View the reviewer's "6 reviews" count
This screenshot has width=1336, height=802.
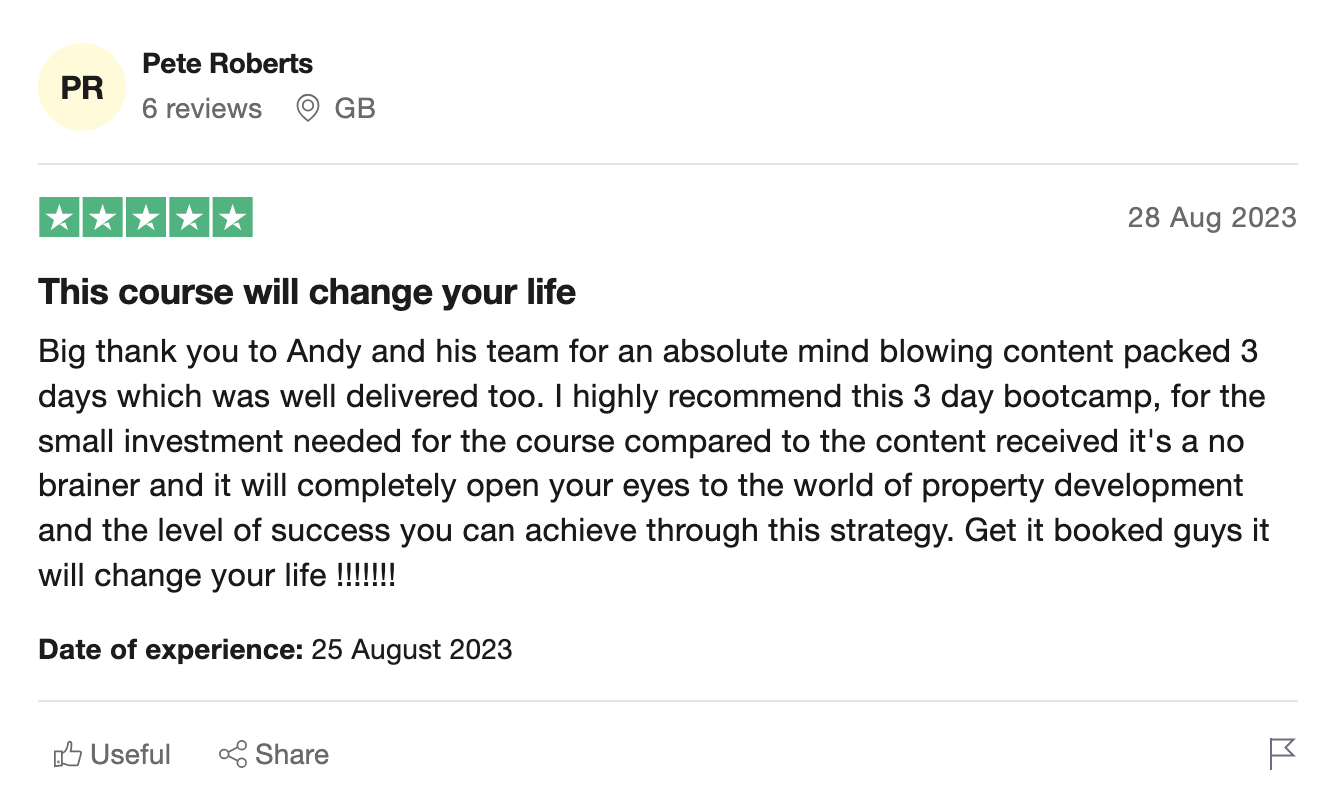click(x=202, y=108)
